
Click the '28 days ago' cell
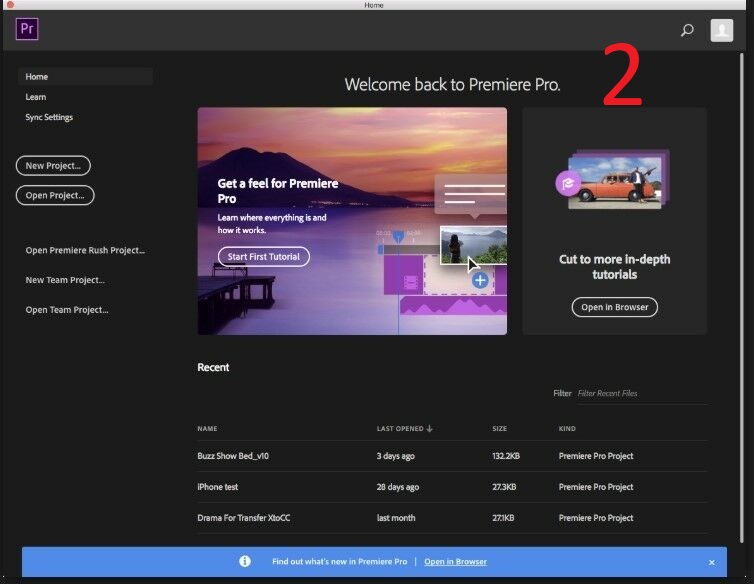[398, 487]
